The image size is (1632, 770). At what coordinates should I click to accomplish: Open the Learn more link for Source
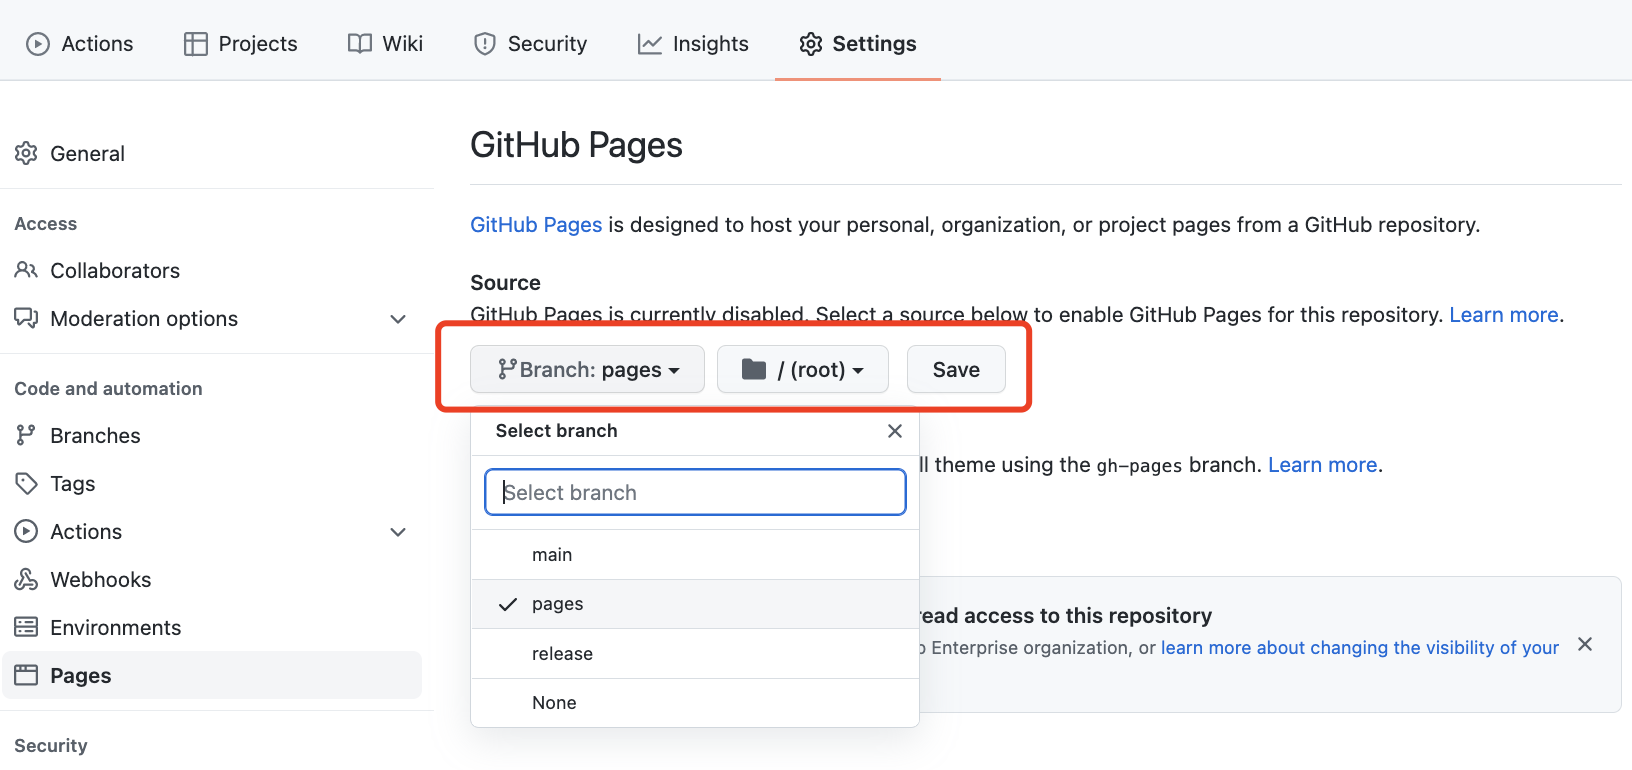1504,315
